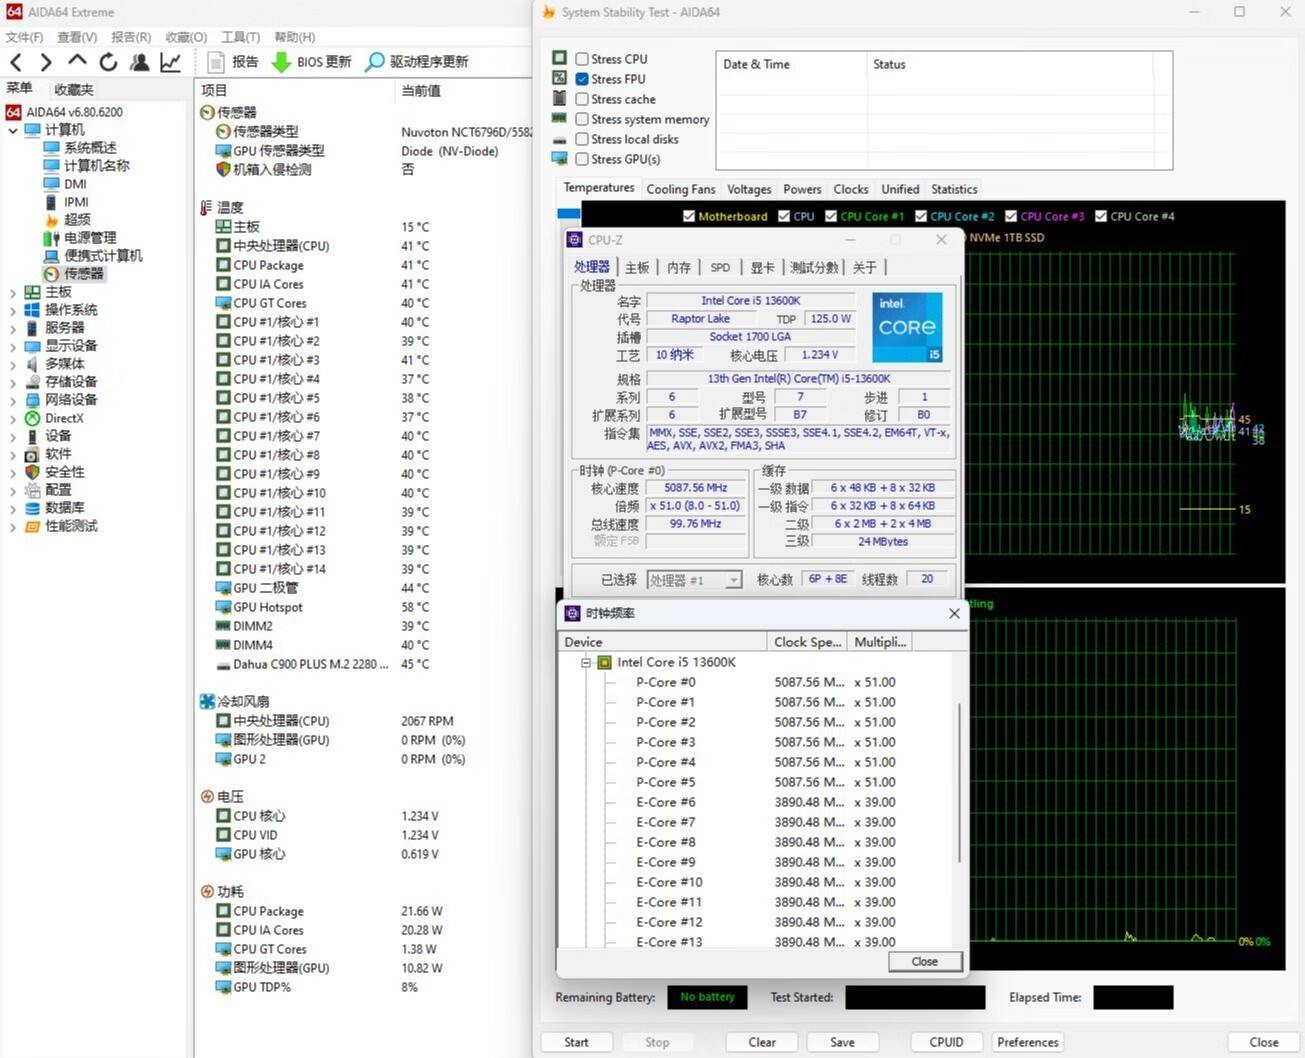Viewport: 1305px width, 1058px height.
Task: Click the Clear button
Action: [x=762, y=1042]
